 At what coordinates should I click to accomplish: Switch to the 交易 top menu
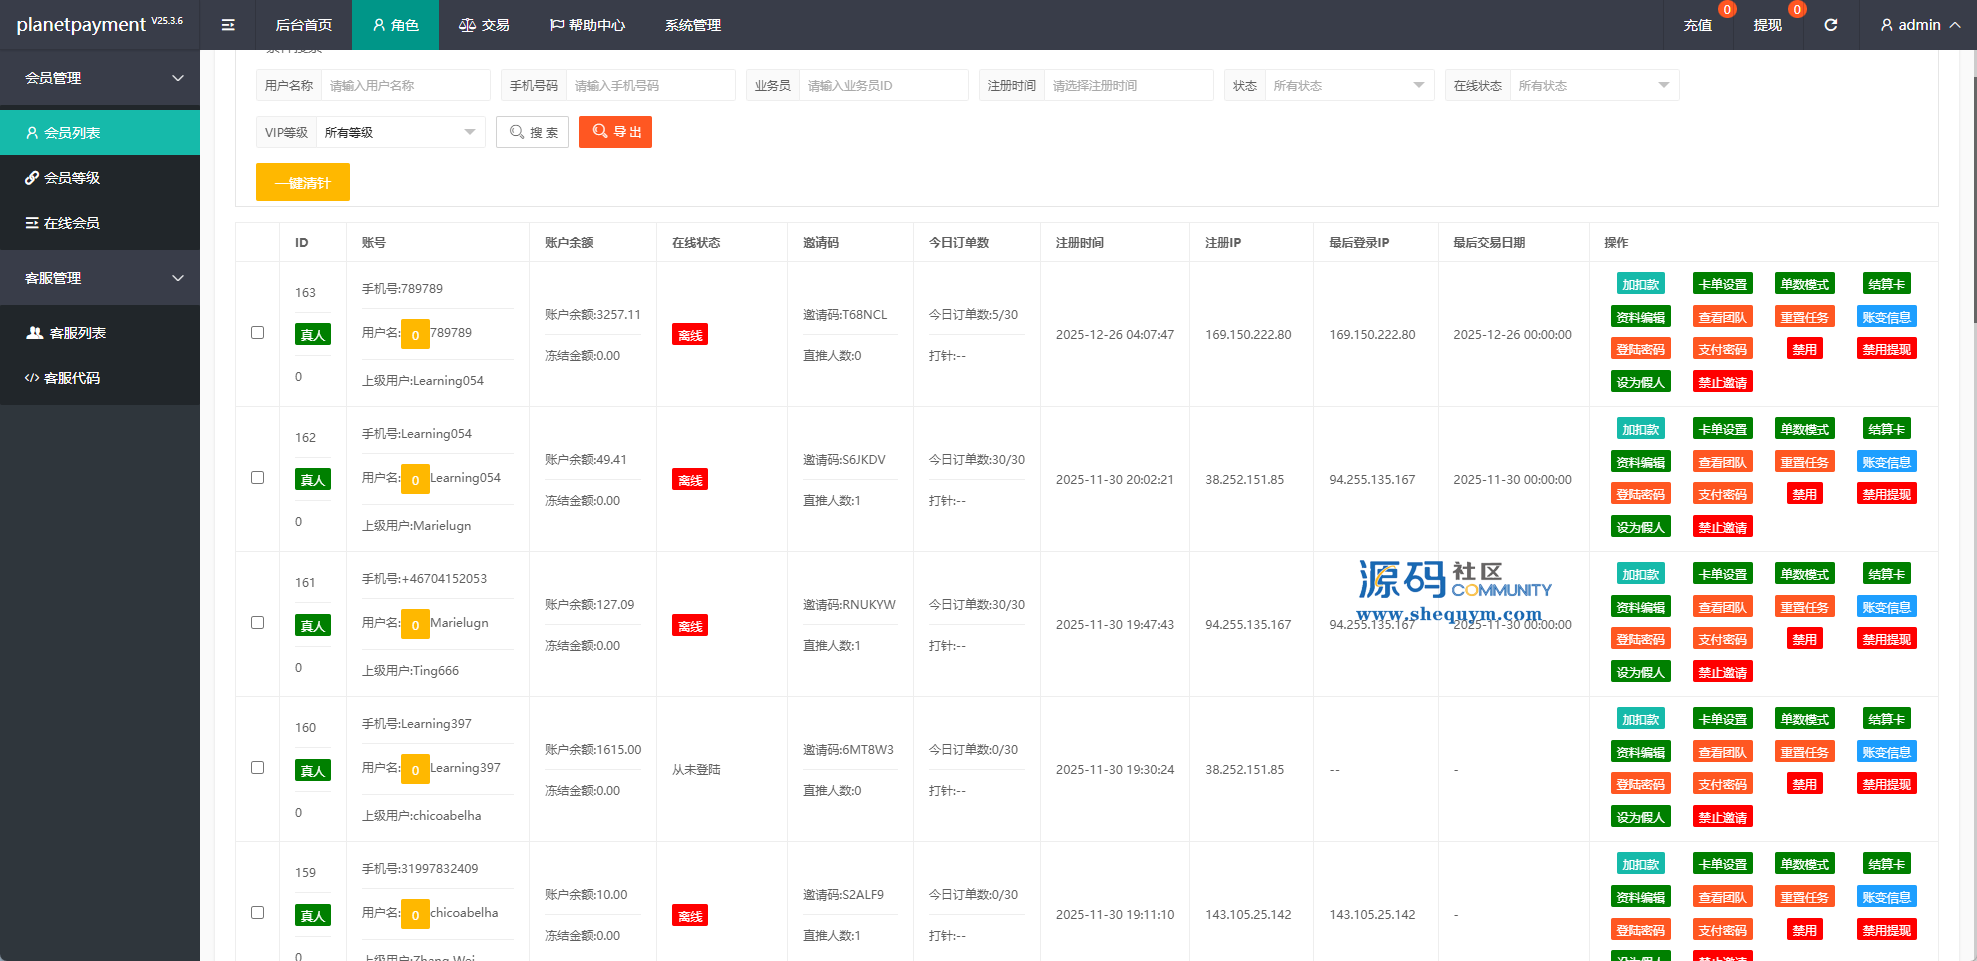(484, 25)
